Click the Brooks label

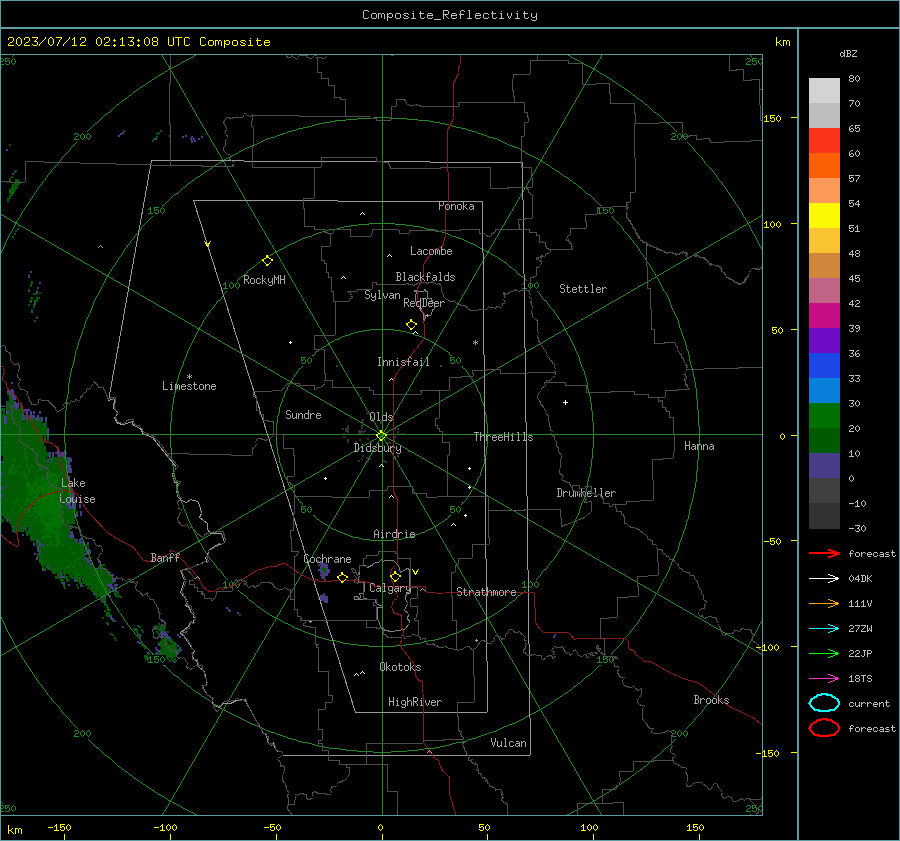711,700
